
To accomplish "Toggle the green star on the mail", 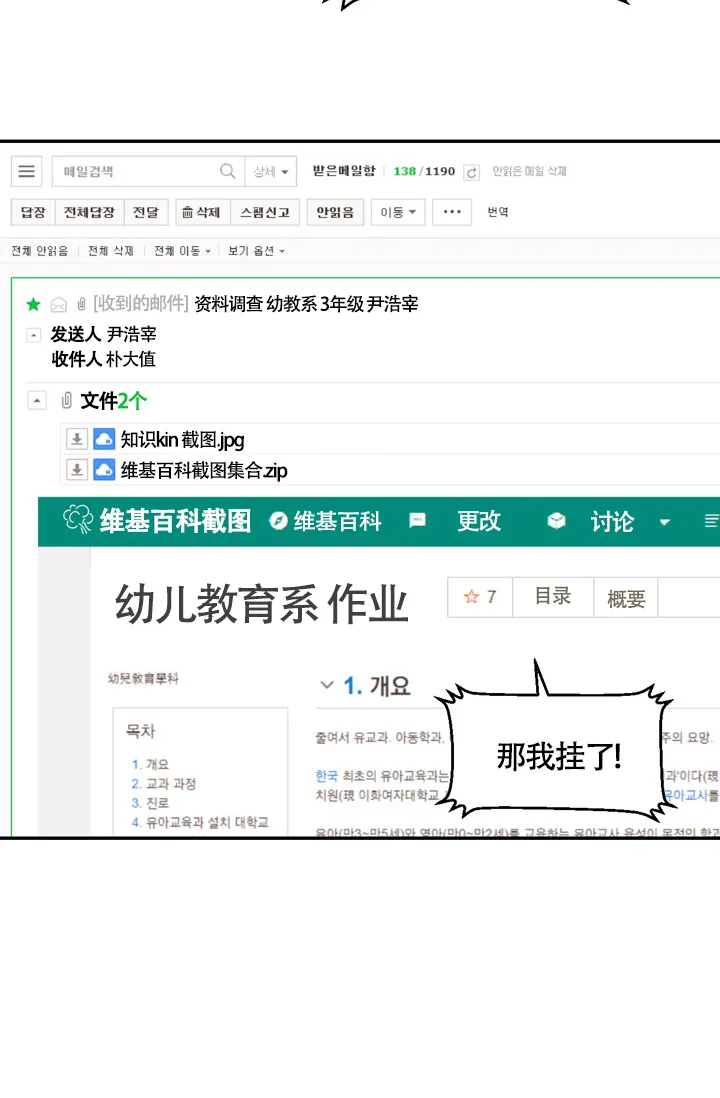I will pyautogui.click(x=33, y=305).
